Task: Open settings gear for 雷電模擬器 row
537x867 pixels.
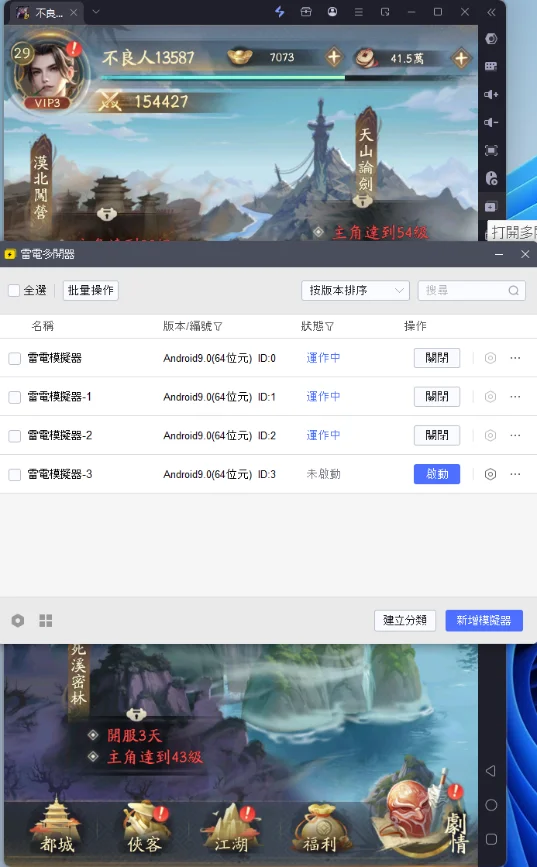Action: 491,358
